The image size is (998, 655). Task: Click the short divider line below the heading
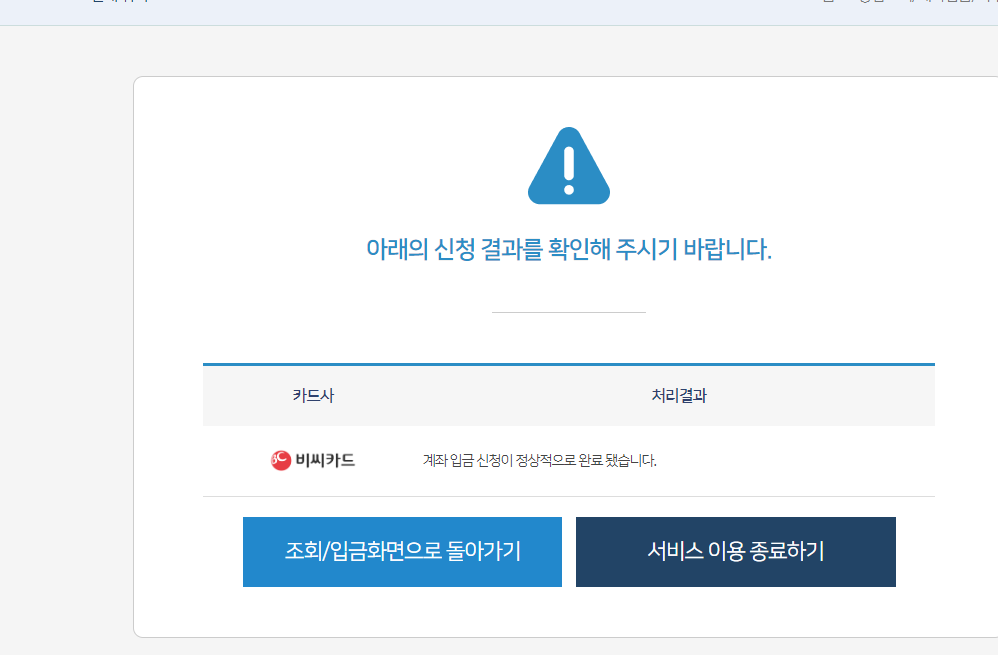(568, 313)
